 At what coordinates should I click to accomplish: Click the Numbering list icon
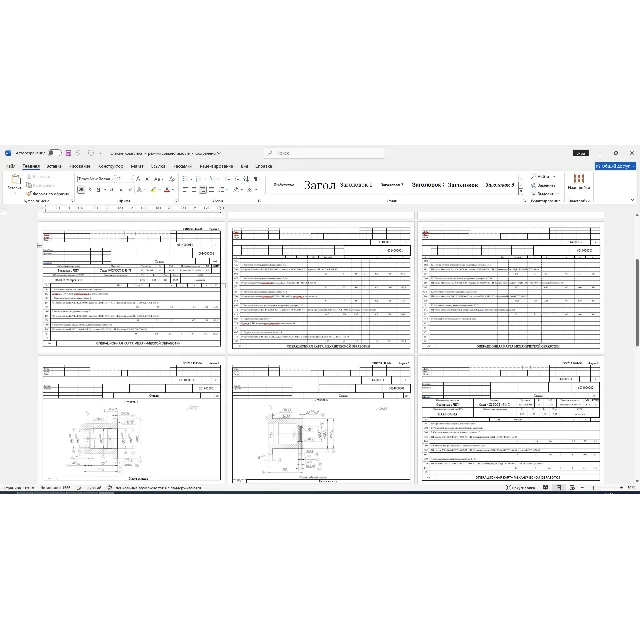(199, 179)
